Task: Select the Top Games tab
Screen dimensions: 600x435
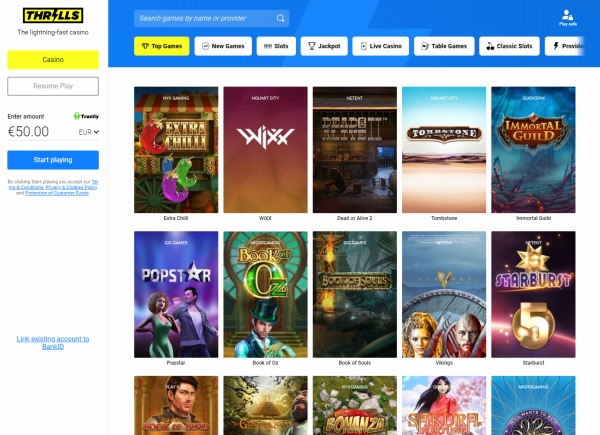Action: (161, 46)
